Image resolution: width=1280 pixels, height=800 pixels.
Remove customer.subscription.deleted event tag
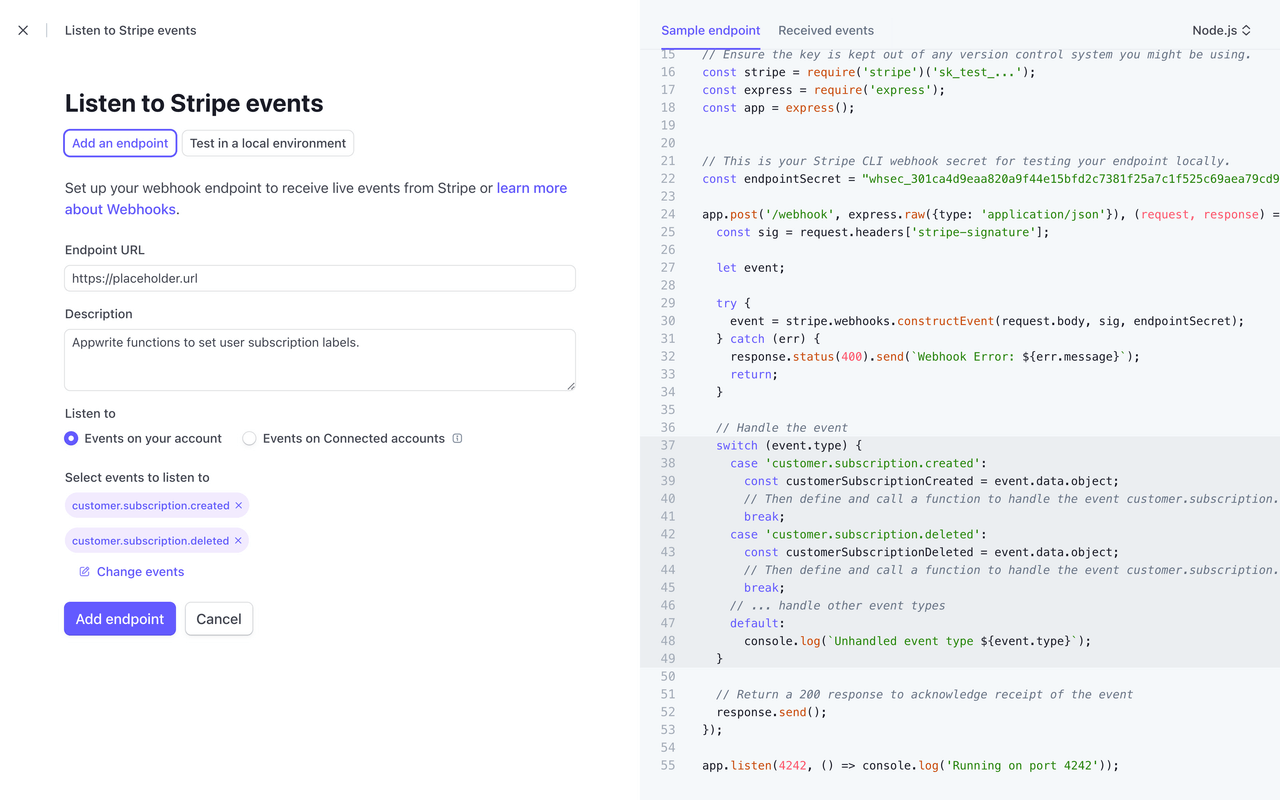(x=238, y=541)
